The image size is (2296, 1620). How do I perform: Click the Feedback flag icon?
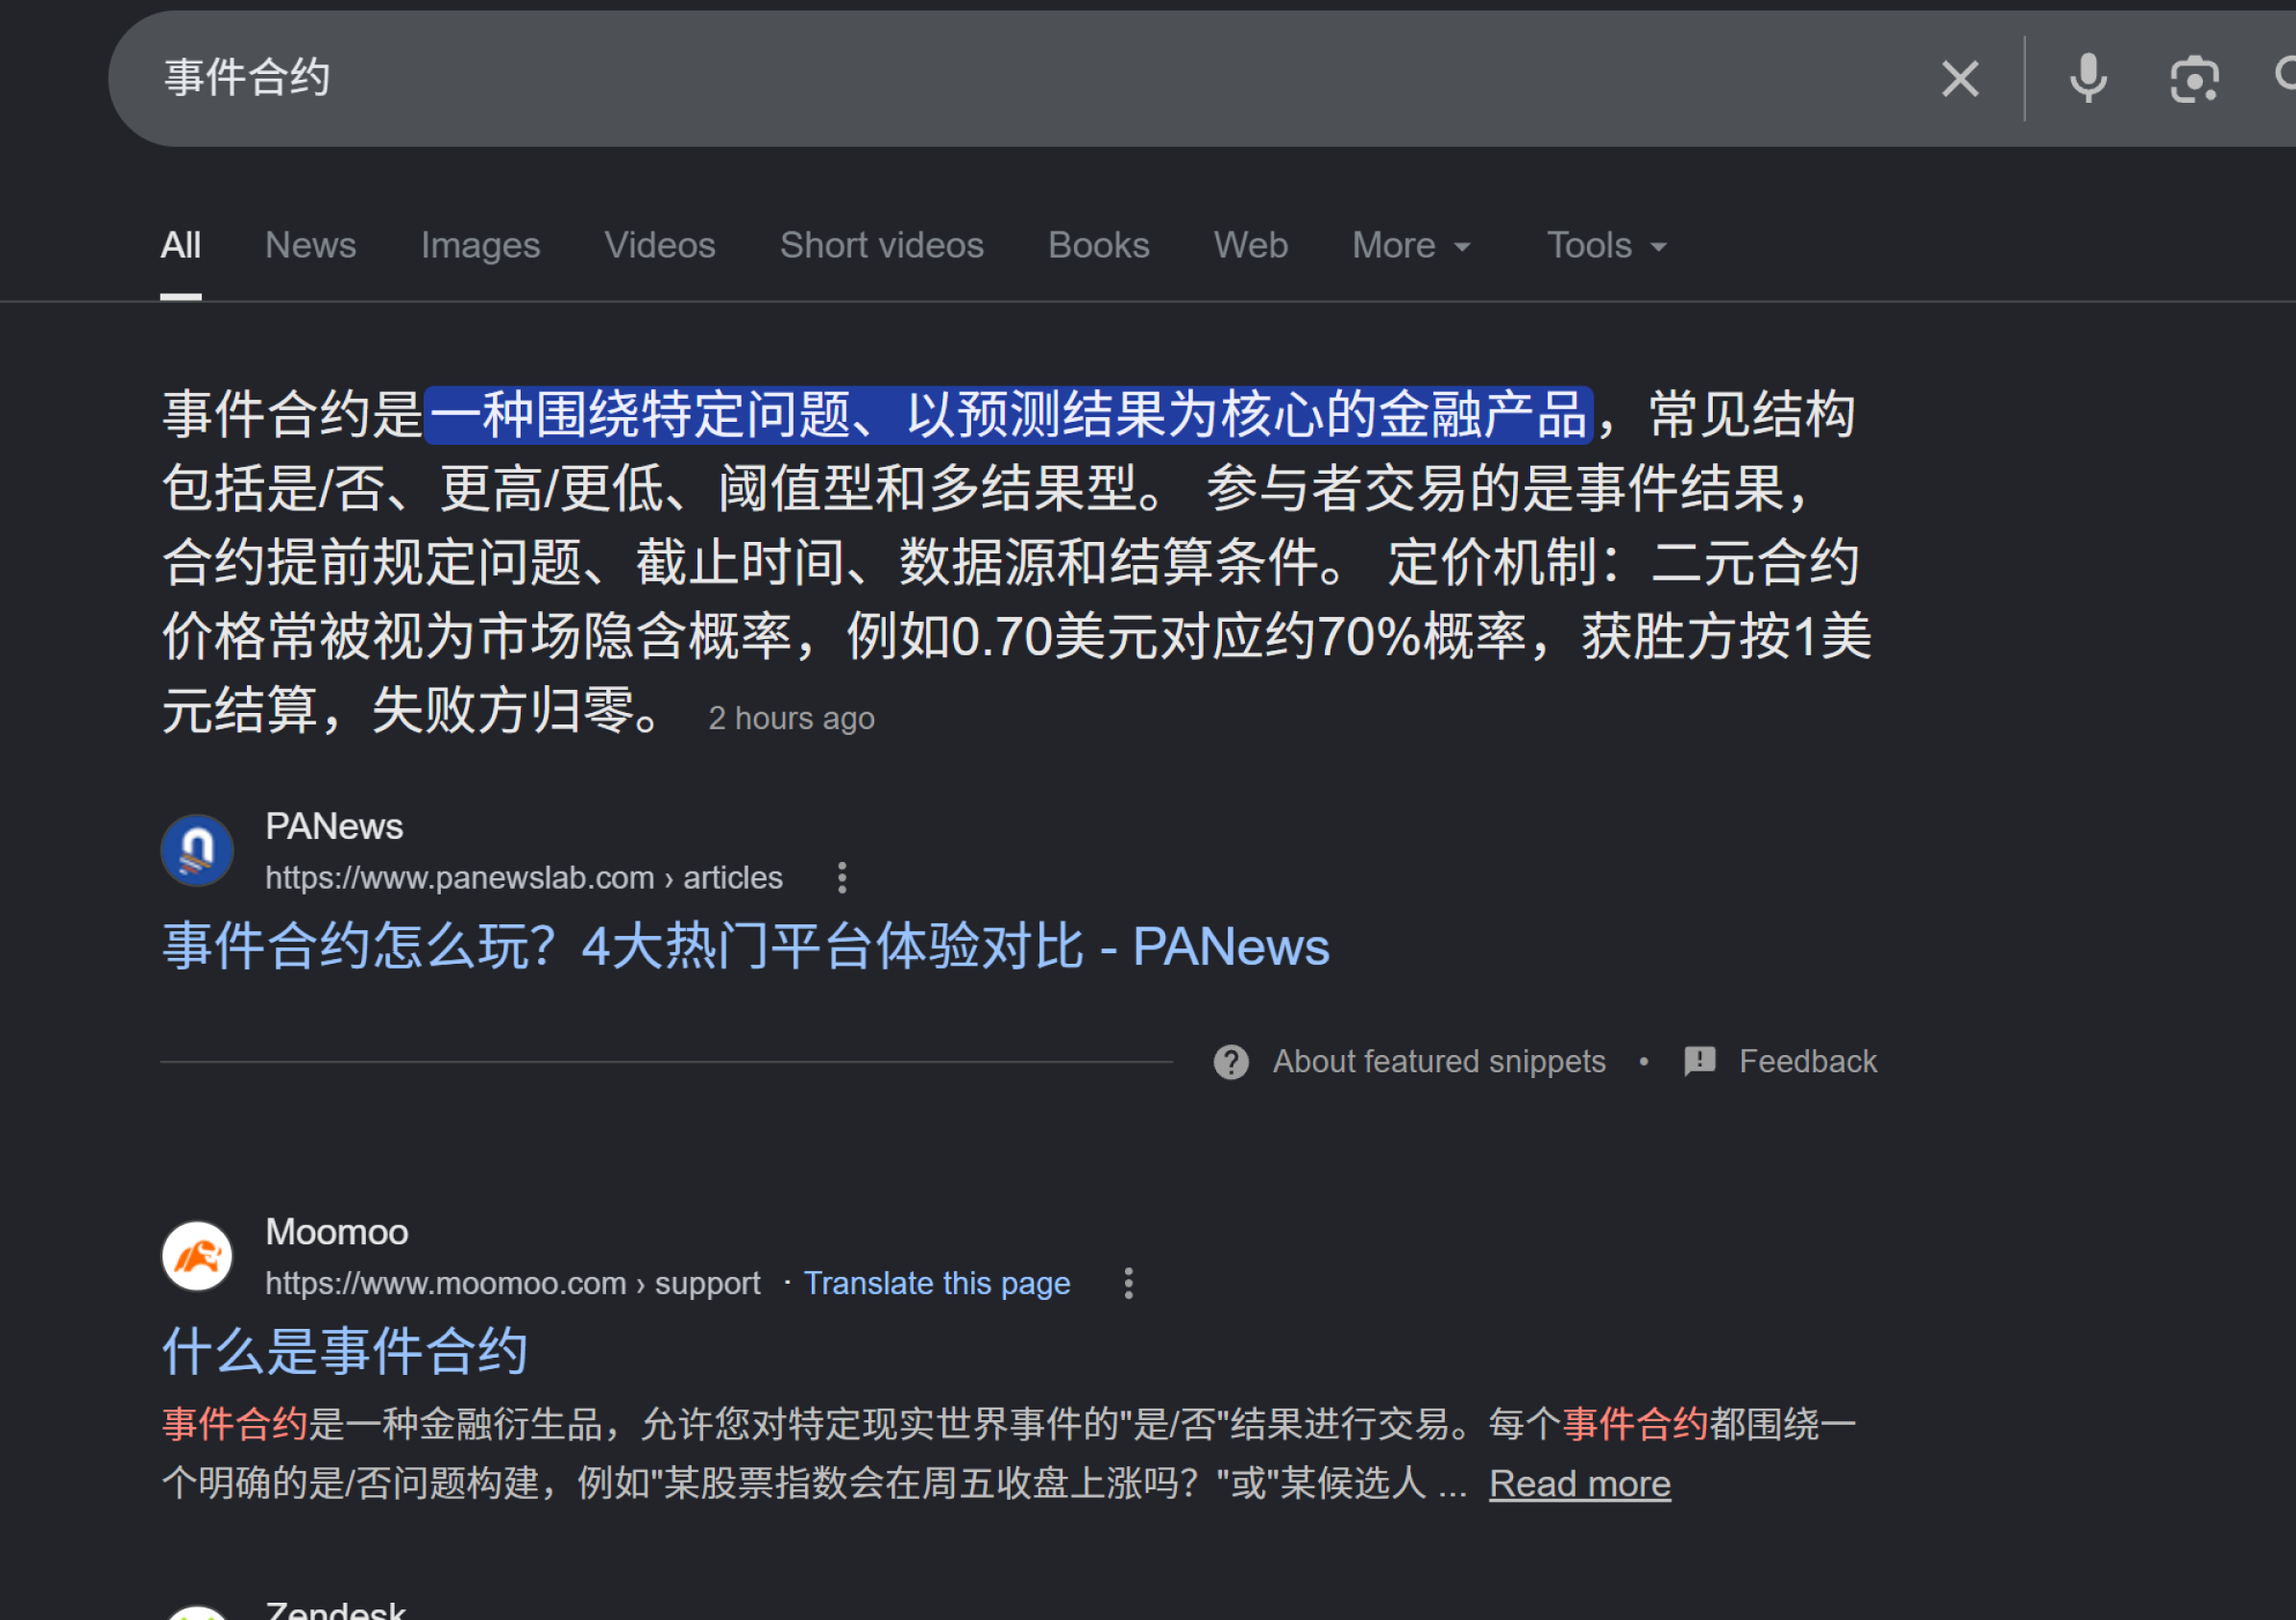pos(1699,1061)
